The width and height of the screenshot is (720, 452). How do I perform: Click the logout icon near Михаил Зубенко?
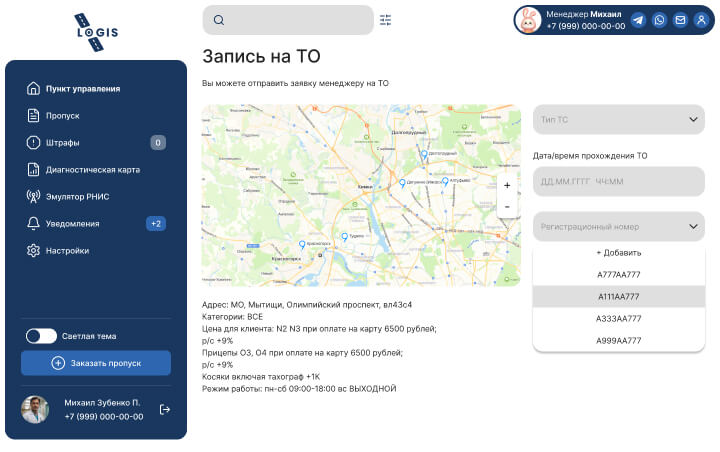(165, 409)
